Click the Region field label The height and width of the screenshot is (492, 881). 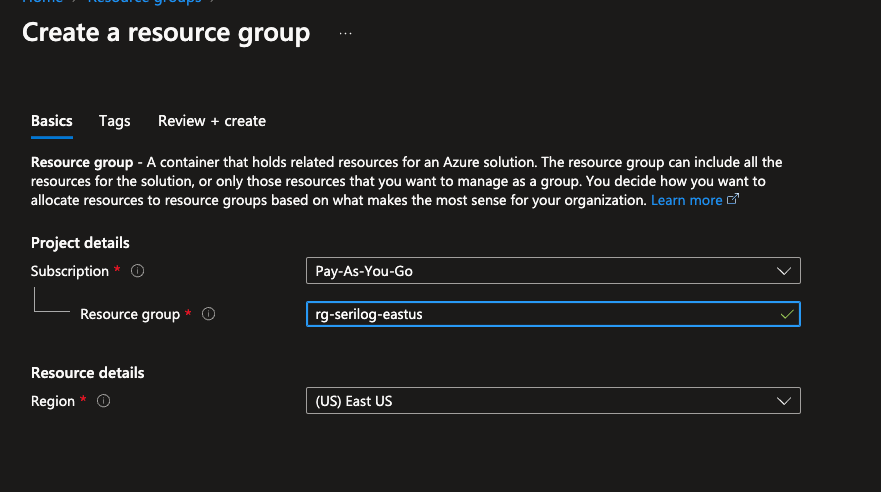pos(53,401)
